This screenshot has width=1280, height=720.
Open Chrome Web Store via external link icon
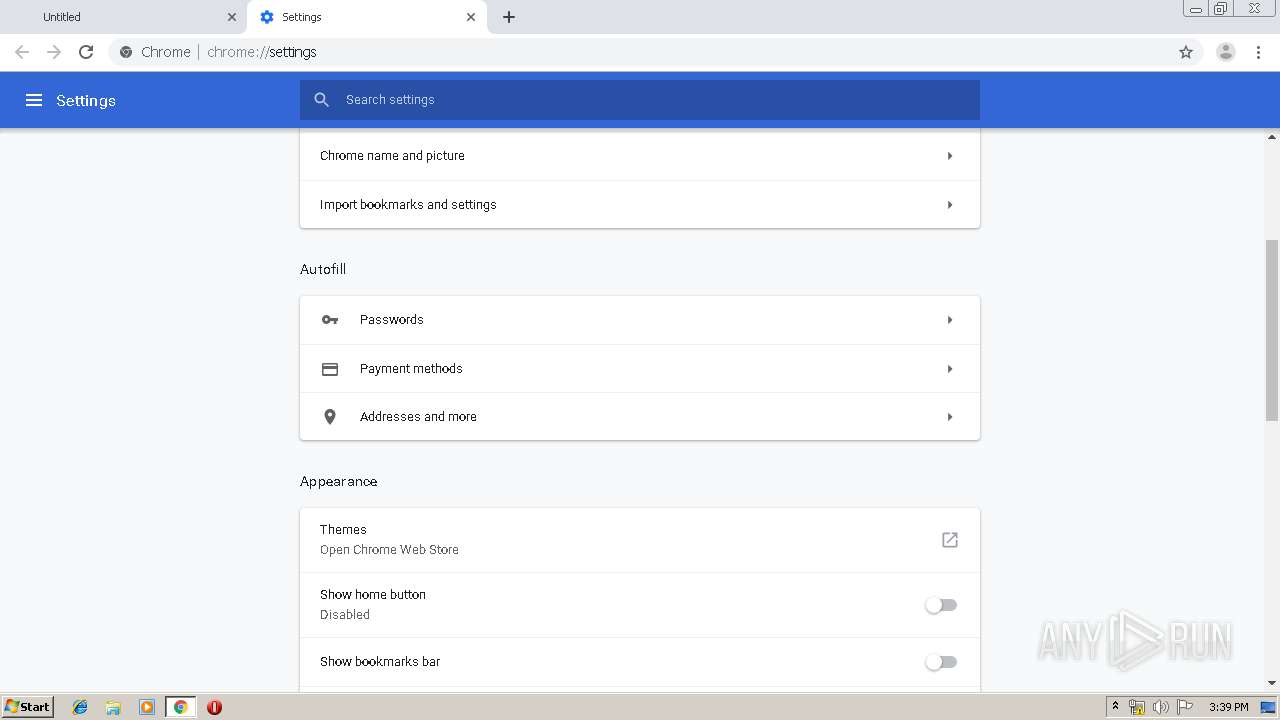point(950,540)
